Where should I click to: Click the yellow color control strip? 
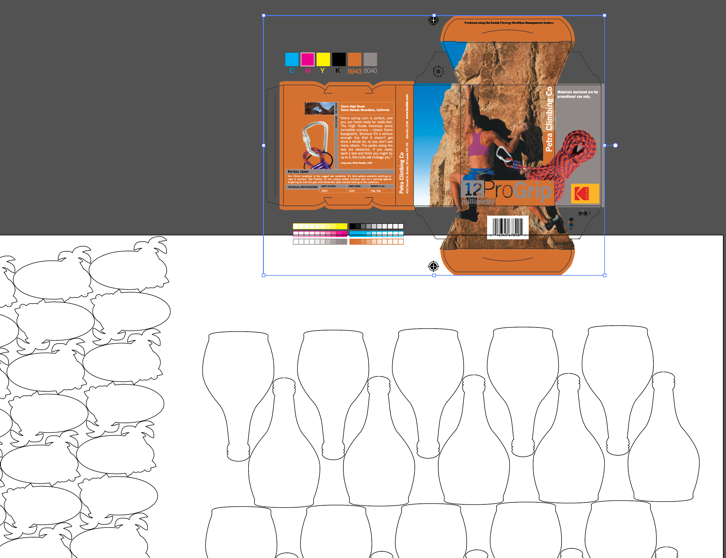[x=320, y=227]
